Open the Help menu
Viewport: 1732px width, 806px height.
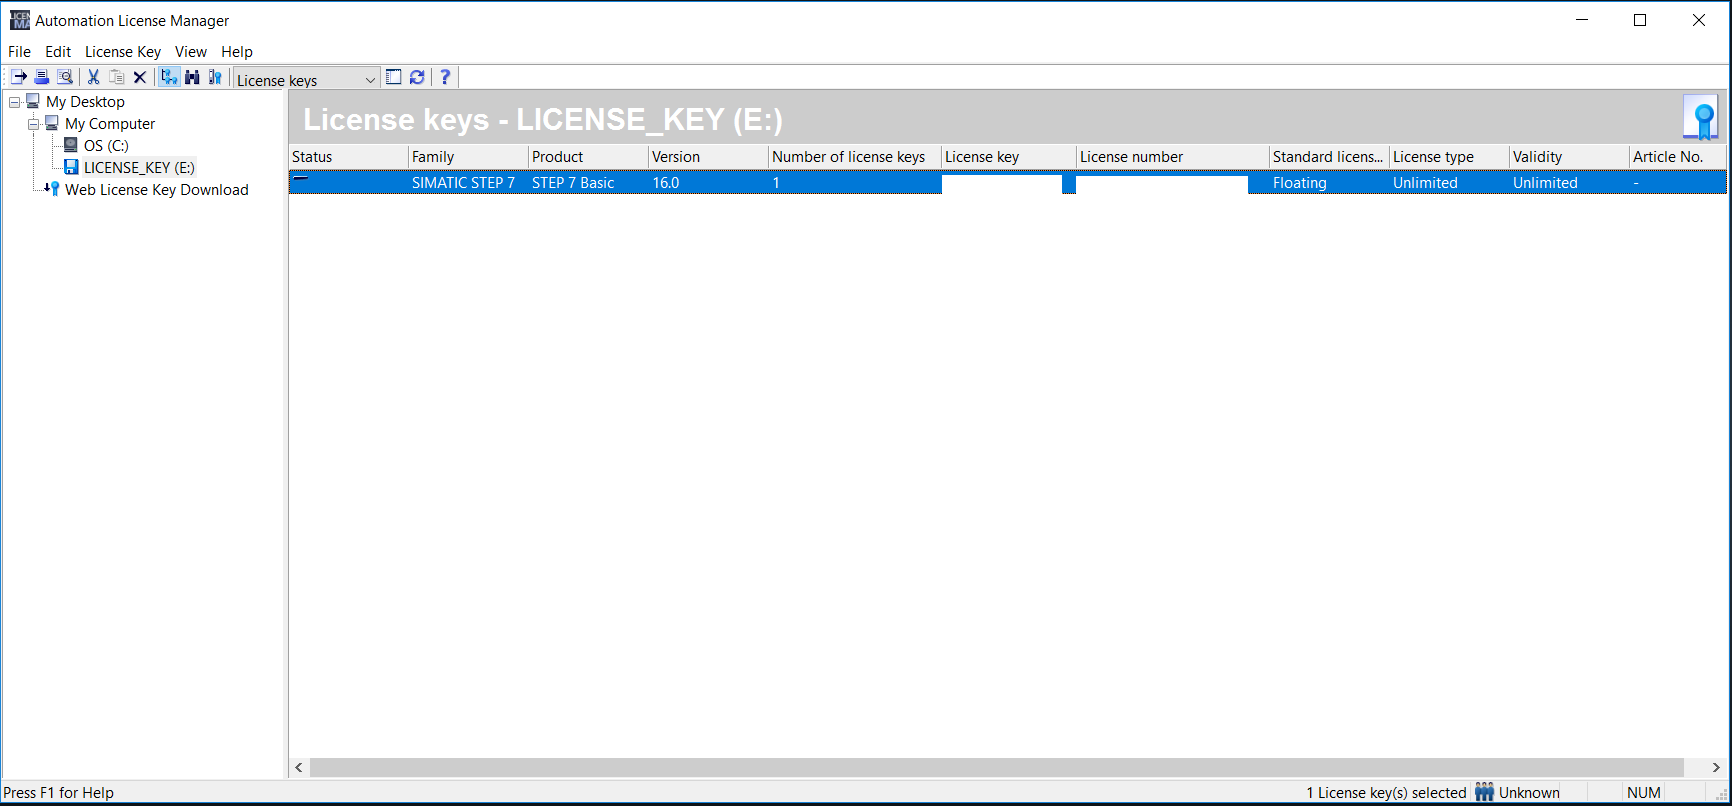pos(237,52)
